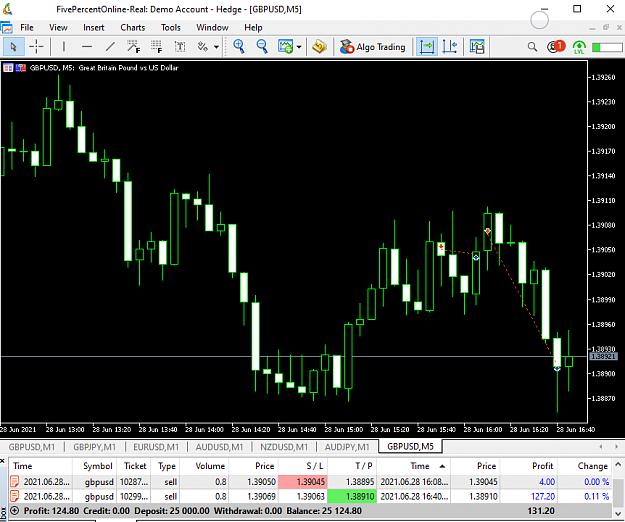Select the vertical line drawing tool
Screen dimensions: 625x522
click(64, 47)
